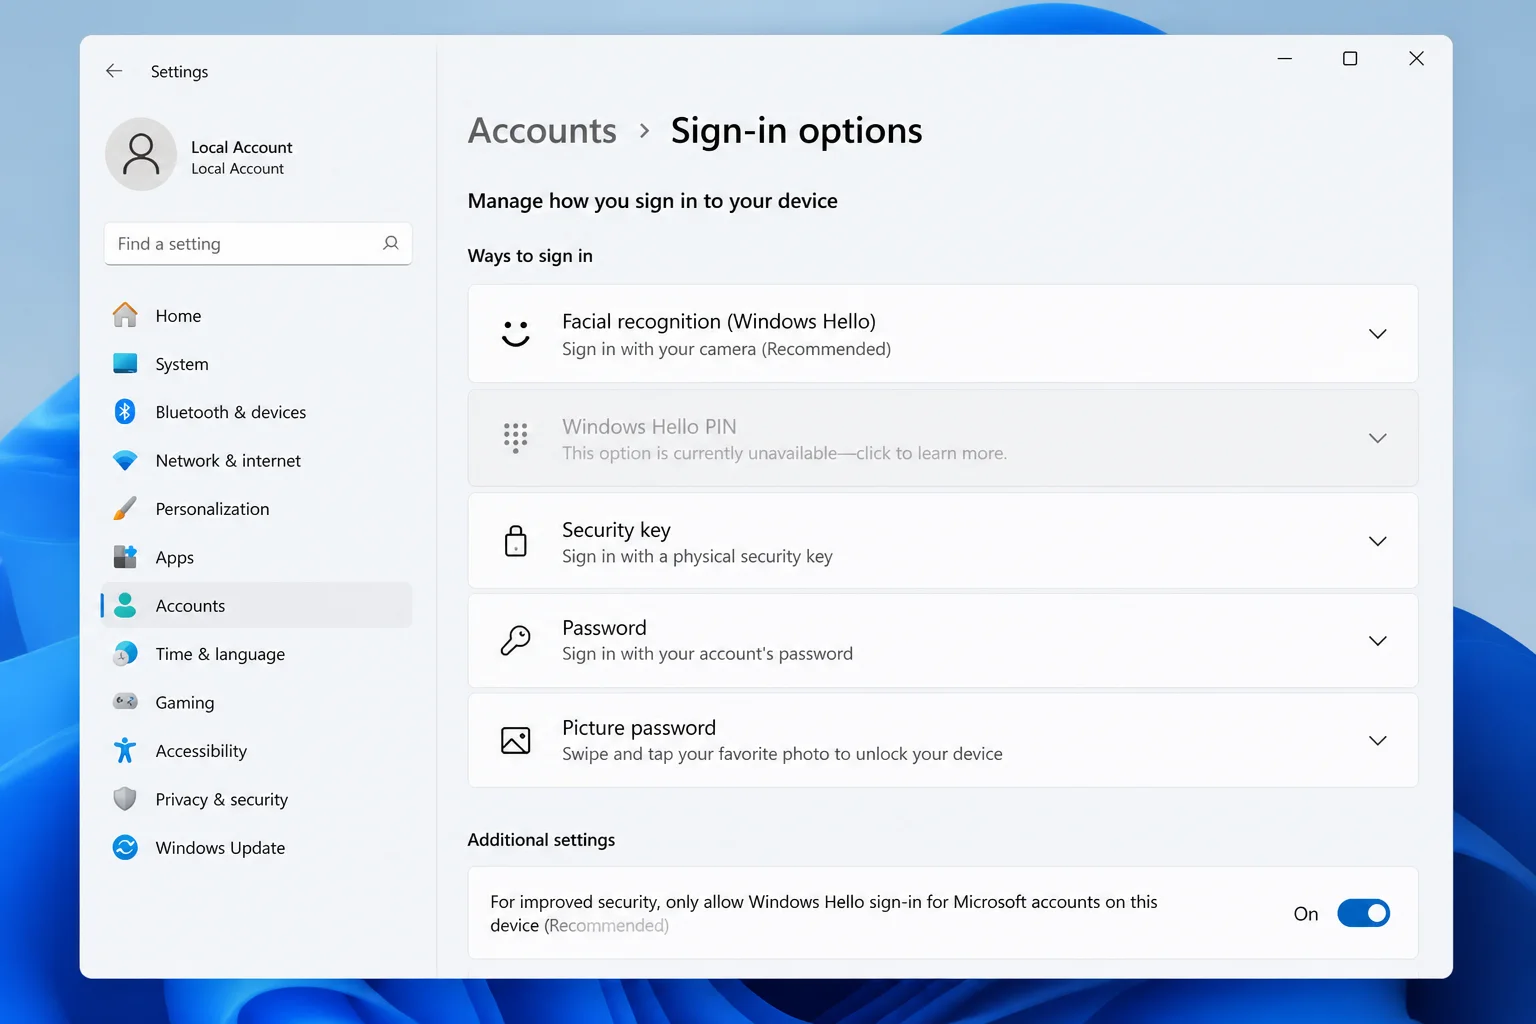1536x1024 pixels.
Task: Click 'Sign in with a physical security key' text
Action: (x=697, y=556)
